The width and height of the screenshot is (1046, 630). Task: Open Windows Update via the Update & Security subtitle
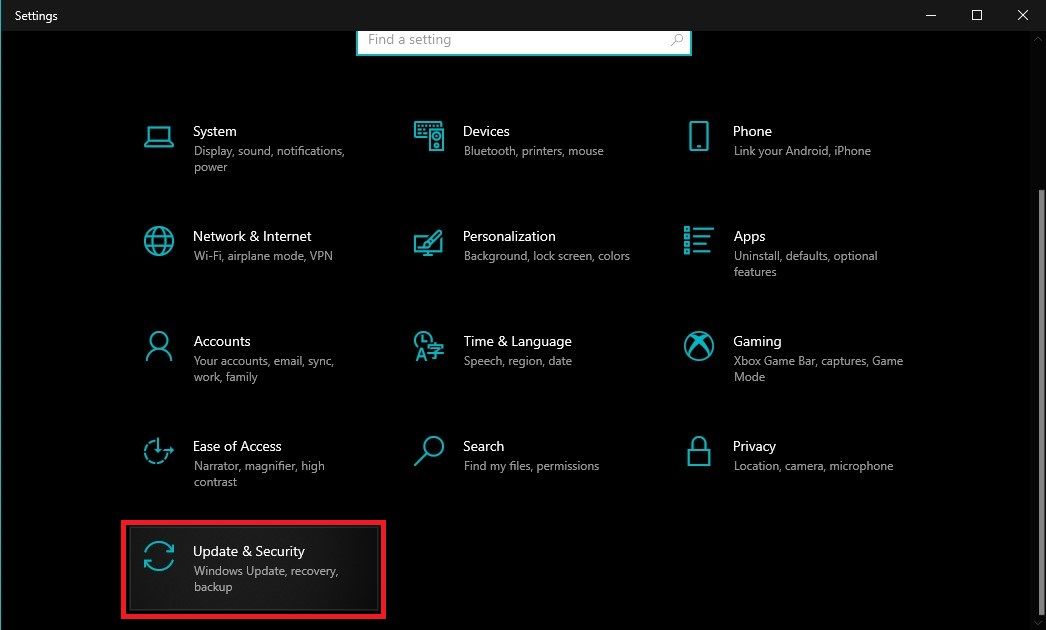[263, 579]
